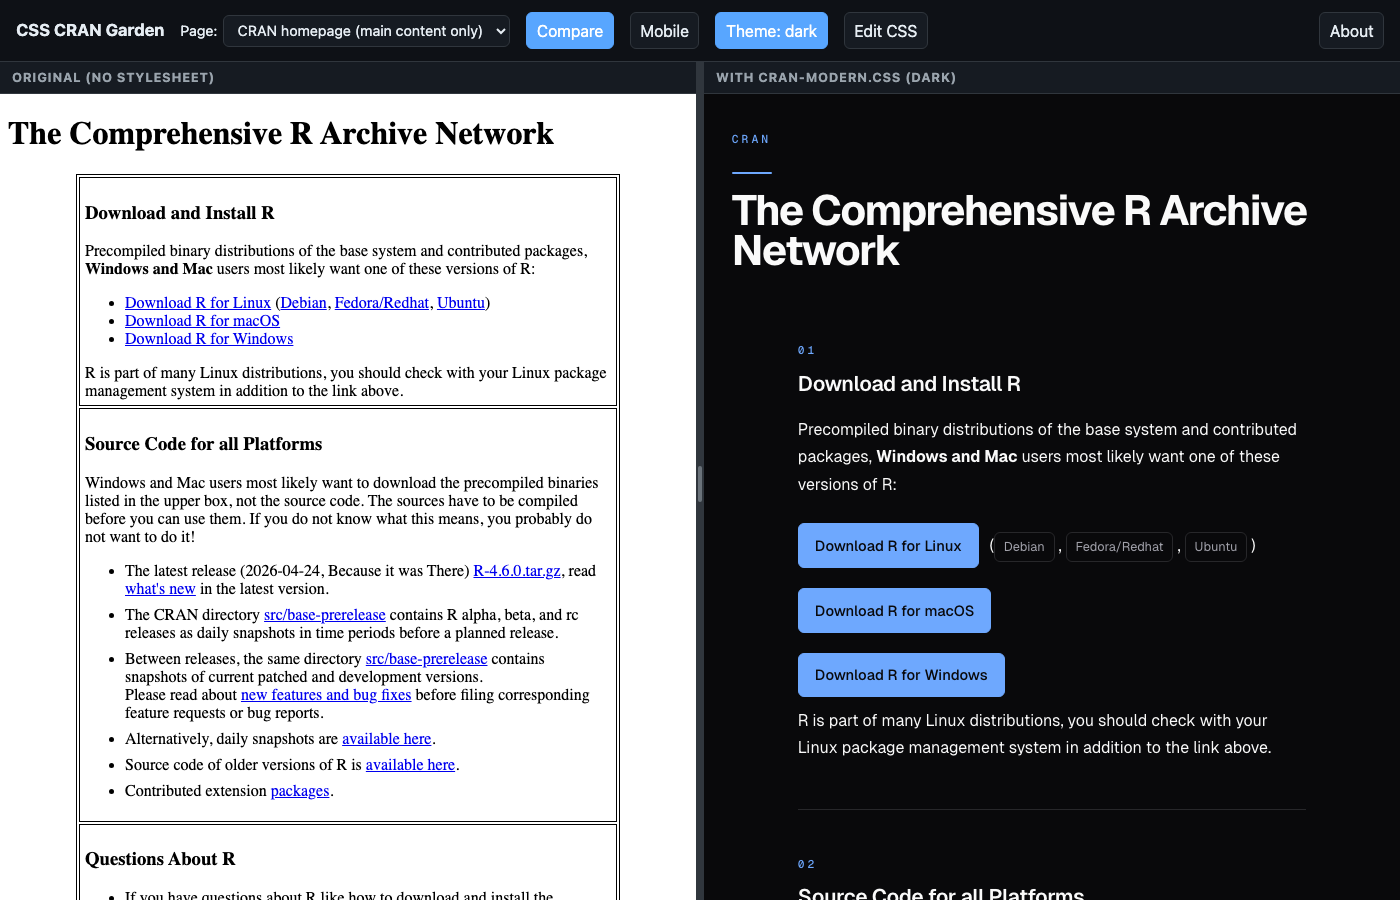Open older versions available here link
This screenshot has width=1400, height=900.
pos(410,765)
